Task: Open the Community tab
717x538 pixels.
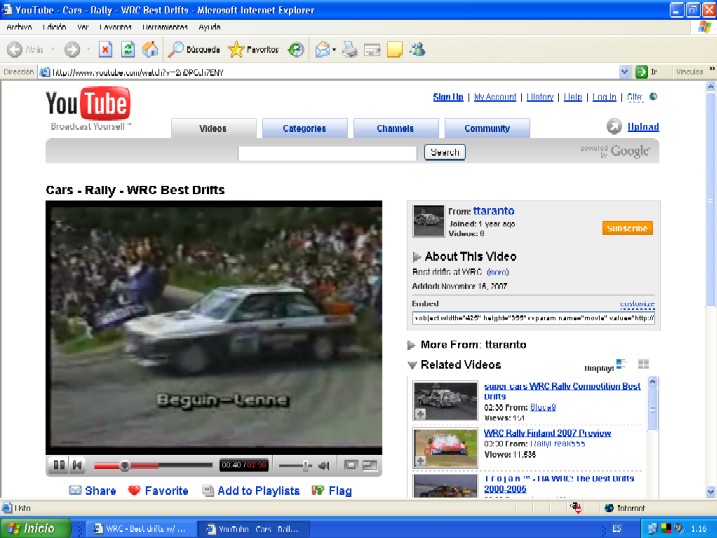Action: tap(487, 128)
